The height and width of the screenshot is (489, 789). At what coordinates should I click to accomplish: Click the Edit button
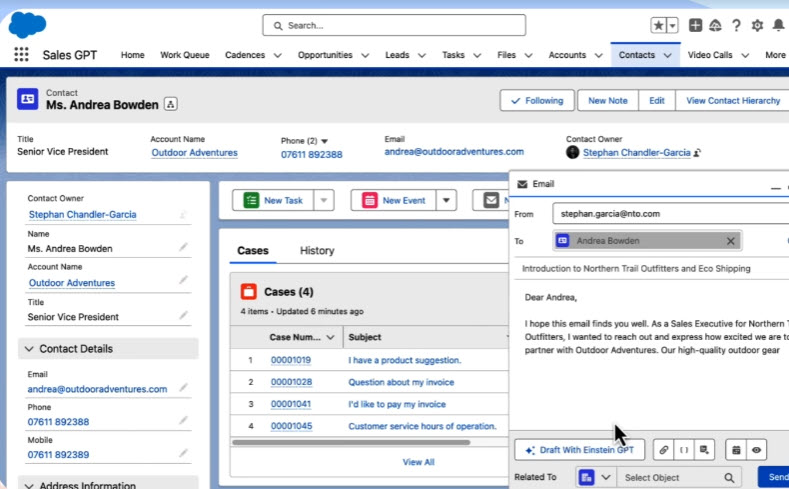coord(657,101)
